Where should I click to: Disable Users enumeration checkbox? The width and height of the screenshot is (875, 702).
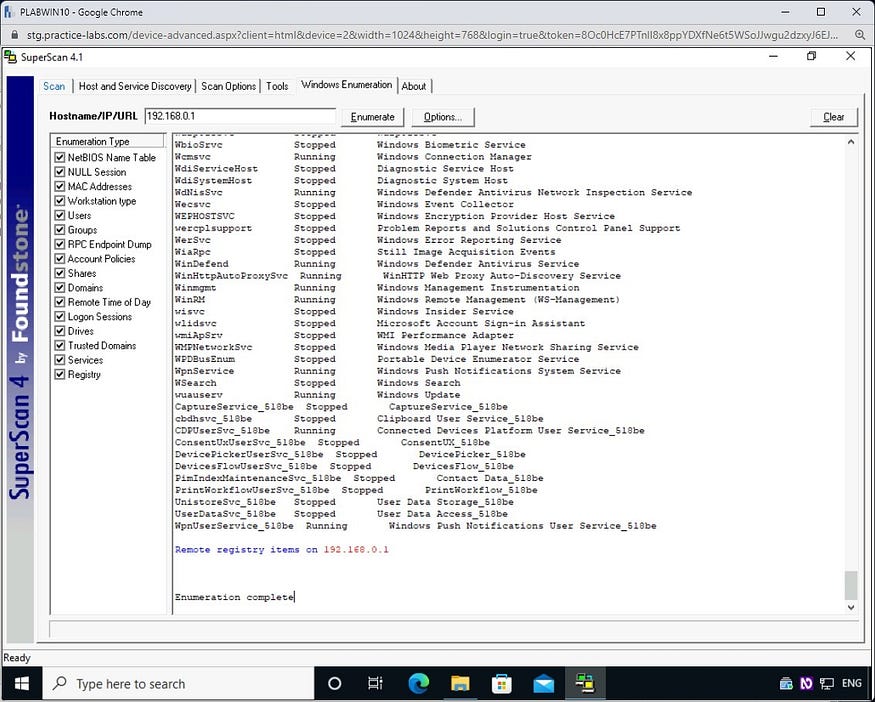point(60,215)
